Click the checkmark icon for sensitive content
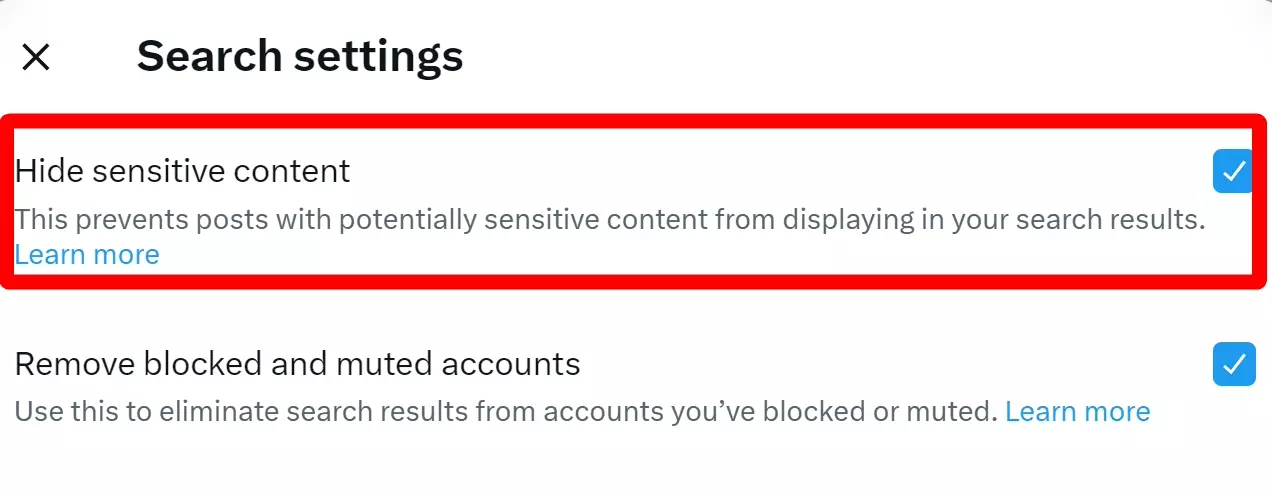The width and height of the screenshot is (1272, 497). 1233,171
